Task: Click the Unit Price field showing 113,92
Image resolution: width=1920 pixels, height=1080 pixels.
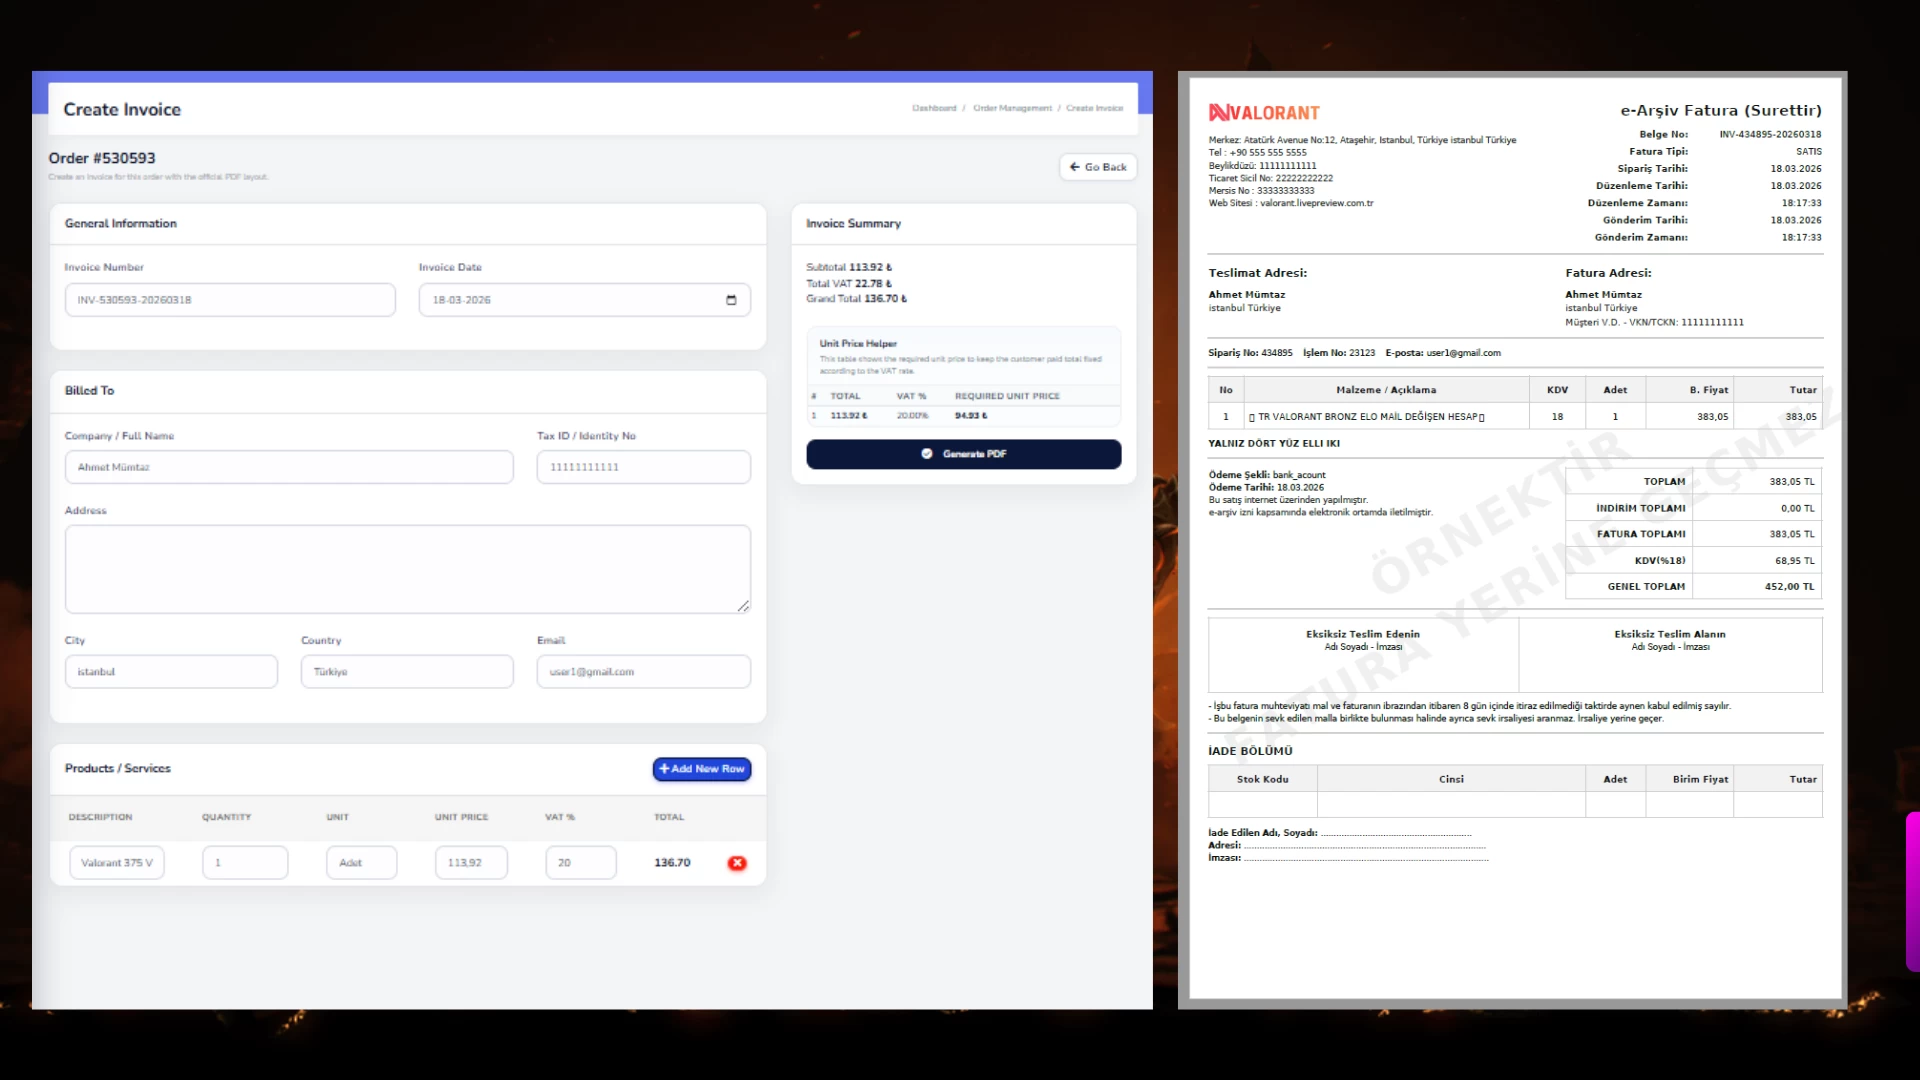Action: [471, 863]
